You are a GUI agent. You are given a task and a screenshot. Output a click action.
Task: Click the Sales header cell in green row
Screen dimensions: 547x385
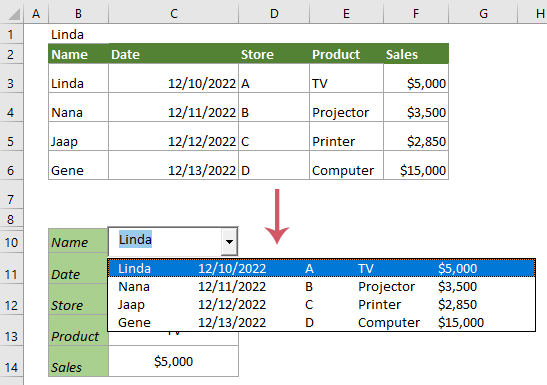(416, 54)
